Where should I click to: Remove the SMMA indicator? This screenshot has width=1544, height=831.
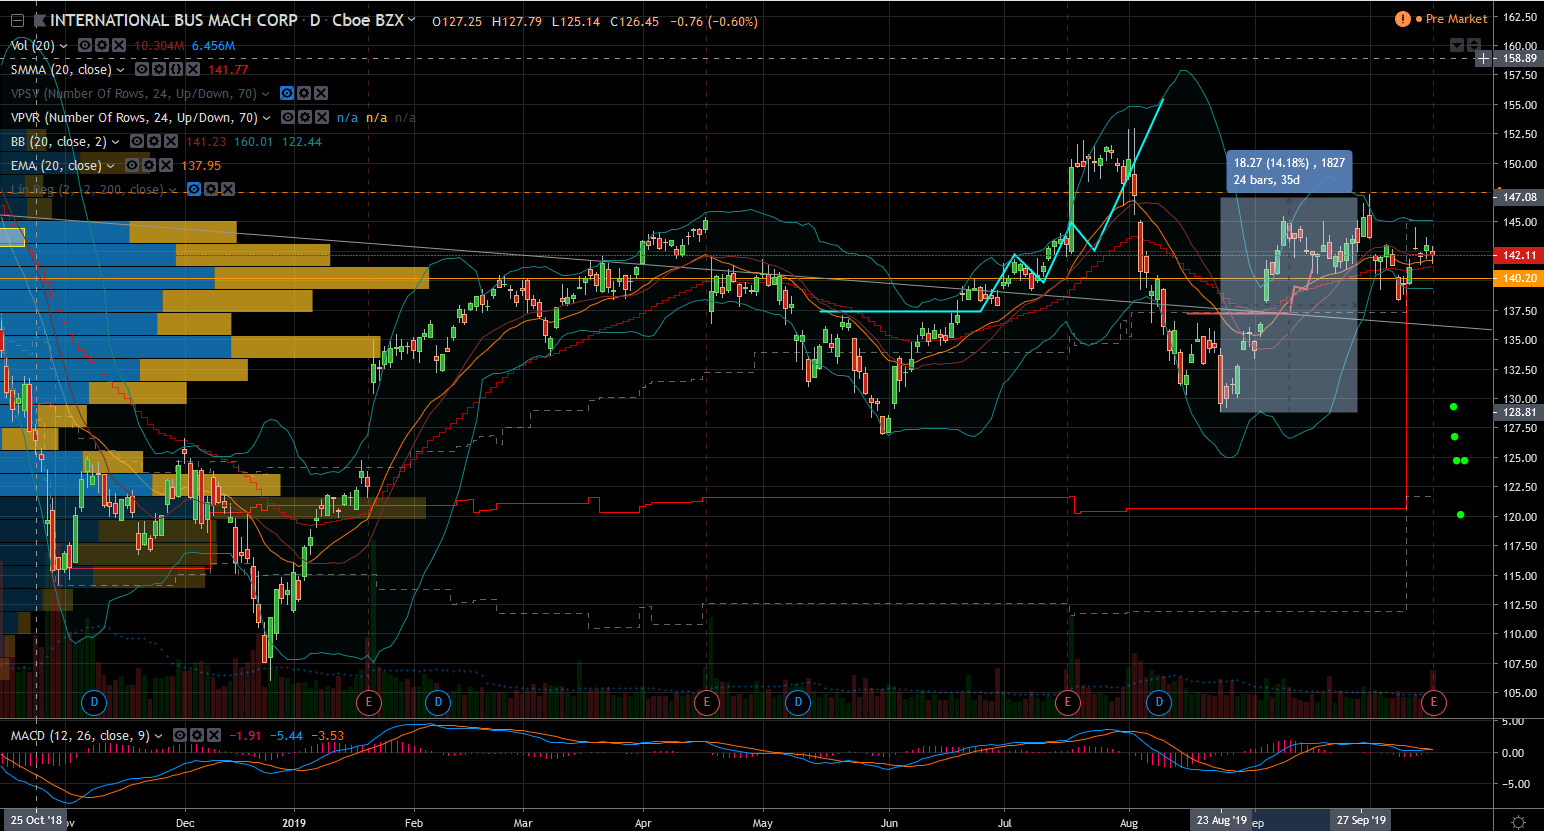193,69
